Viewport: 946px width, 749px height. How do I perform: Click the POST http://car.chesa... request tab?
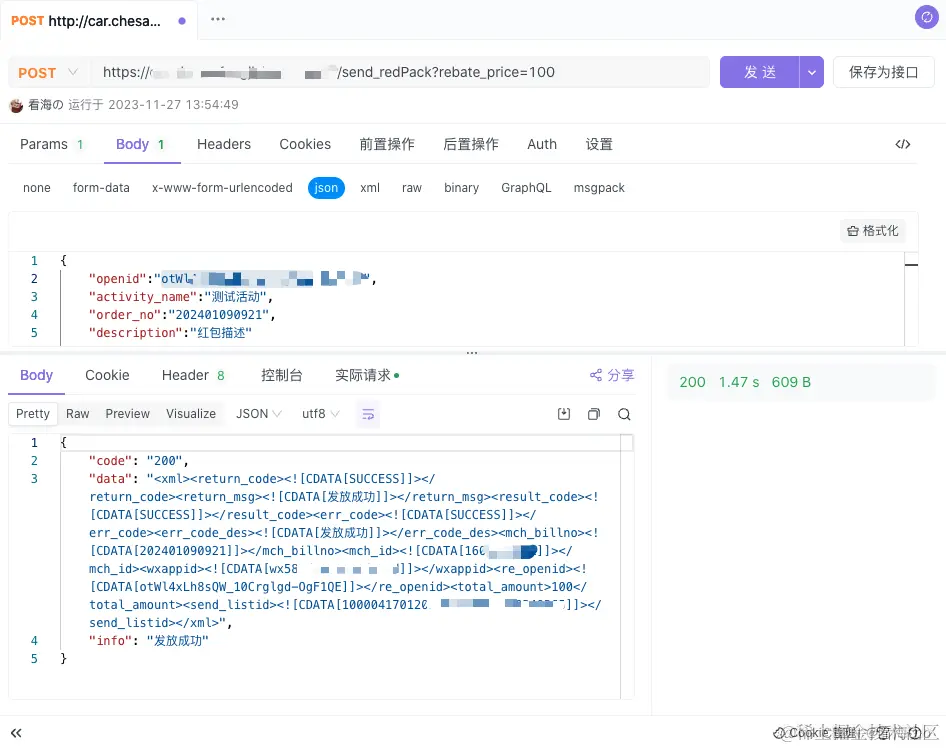(98, 21)
